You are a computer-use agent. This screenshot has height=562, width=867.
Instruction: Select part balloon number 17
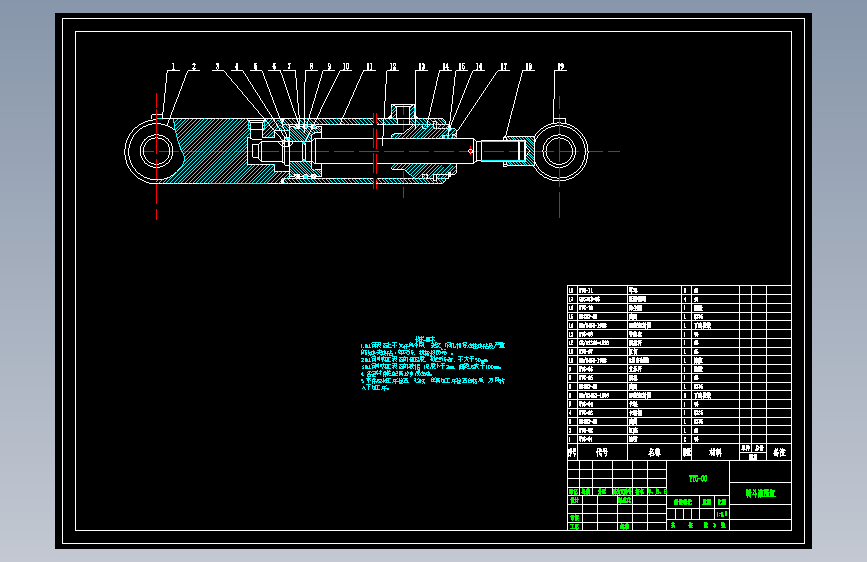(x=504, y=67)
